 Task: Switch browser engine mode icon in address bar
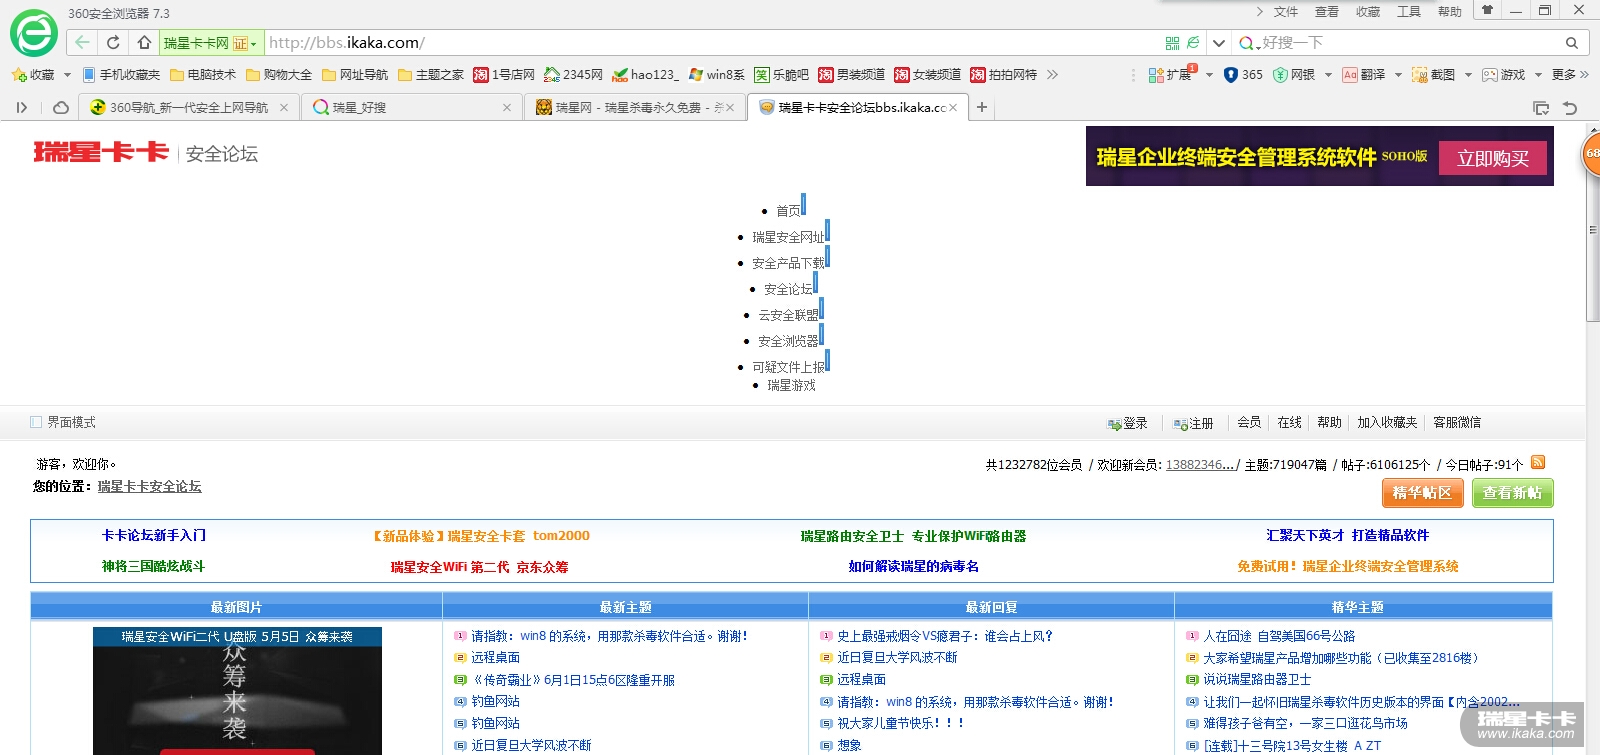(x=1193, y=43)
